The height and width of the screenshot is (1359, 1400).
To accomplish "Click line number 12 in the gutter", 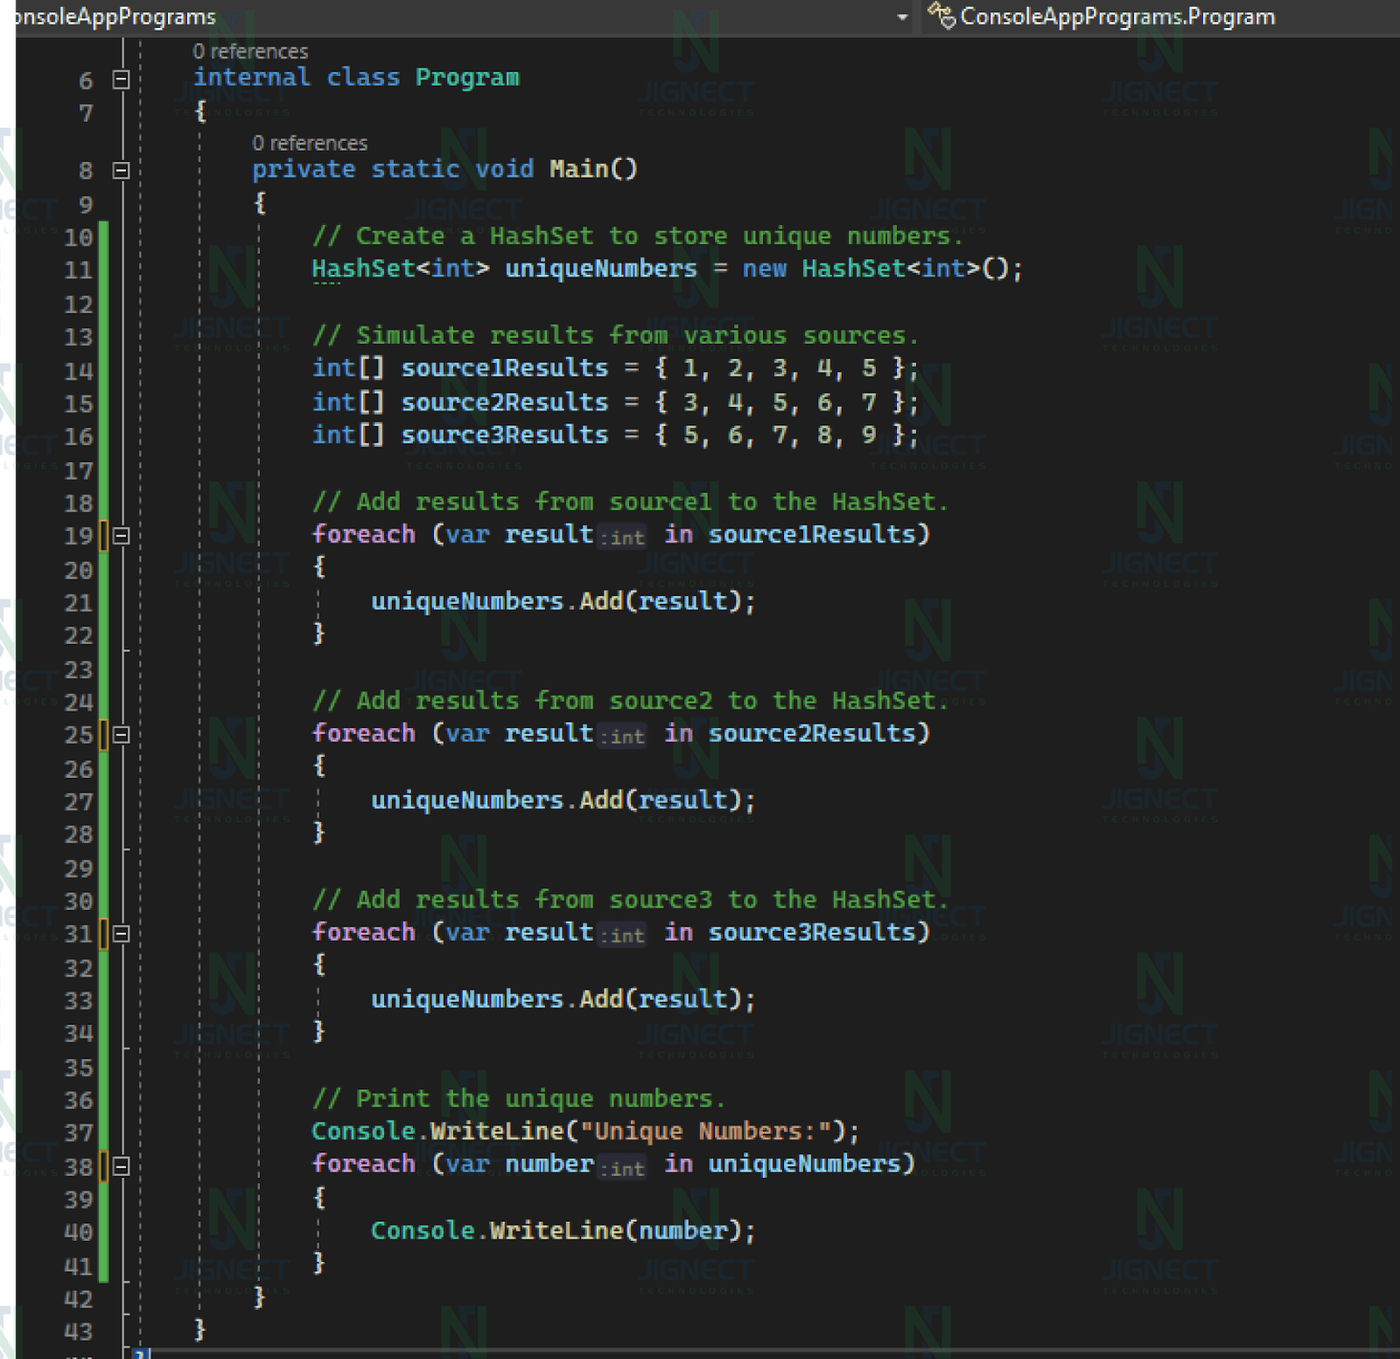I will coord(78,304).
